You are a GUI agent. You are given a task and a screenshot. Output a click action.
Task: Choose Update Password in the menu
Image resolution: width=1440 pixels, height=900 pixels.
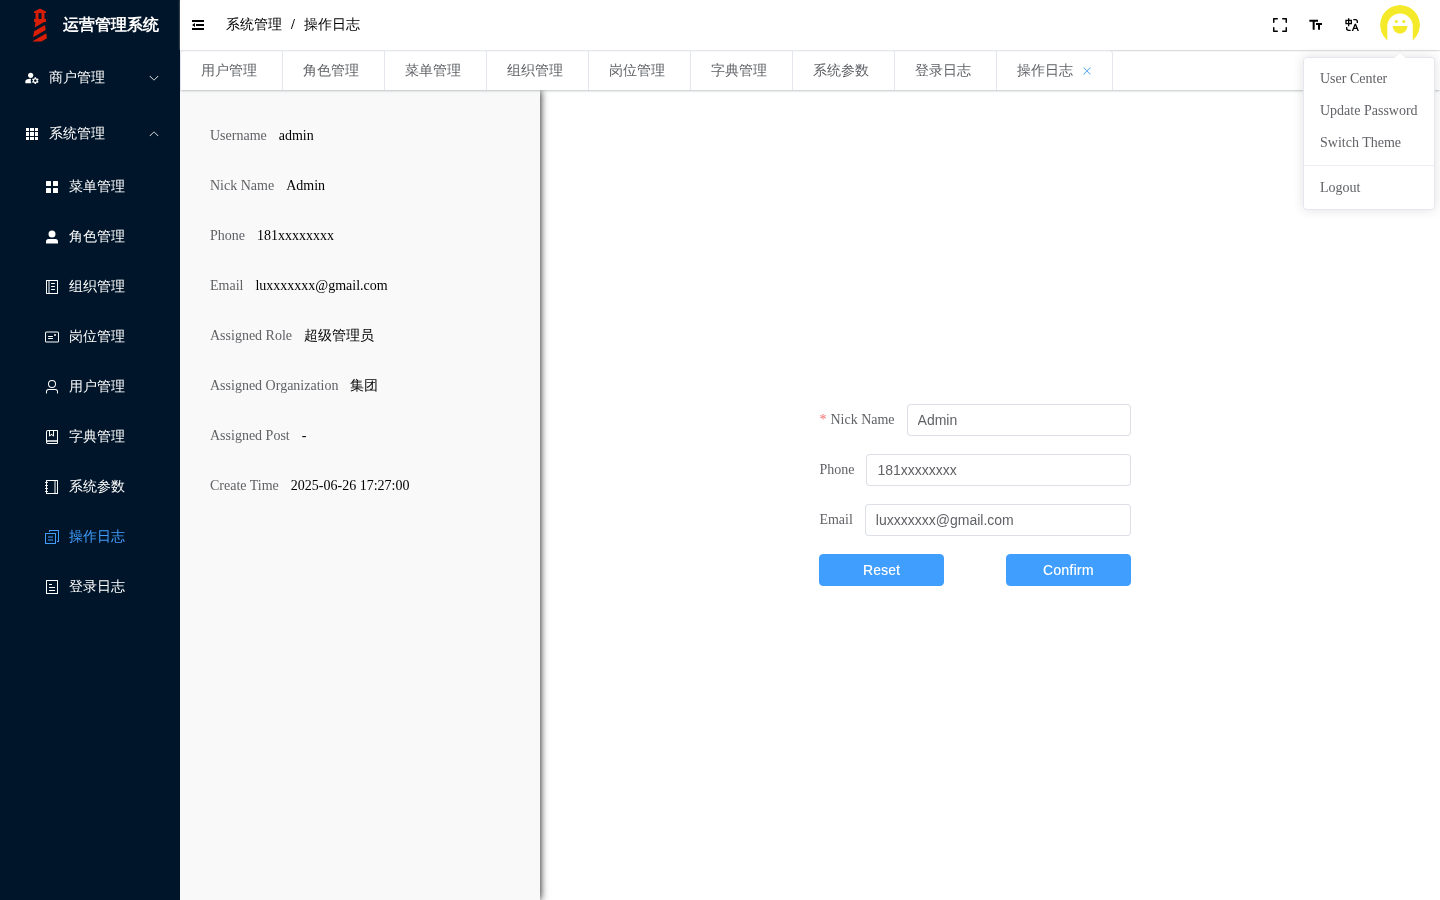[1369, 110]
